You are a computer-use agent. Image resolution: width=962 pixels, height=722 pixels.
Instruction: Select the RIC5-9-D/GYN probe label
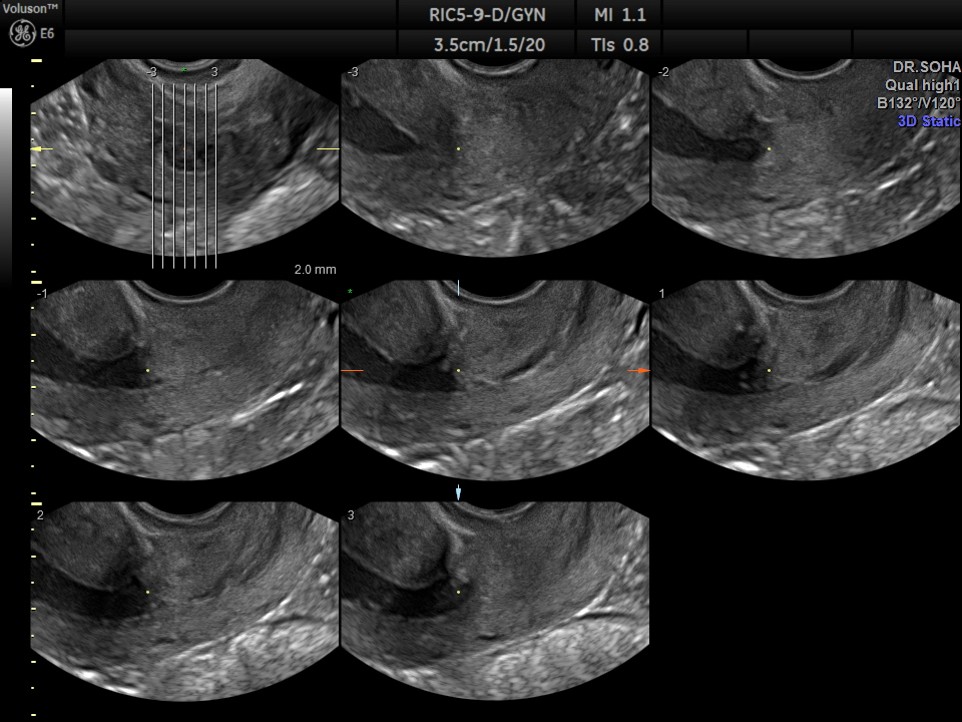pos(487,15)
